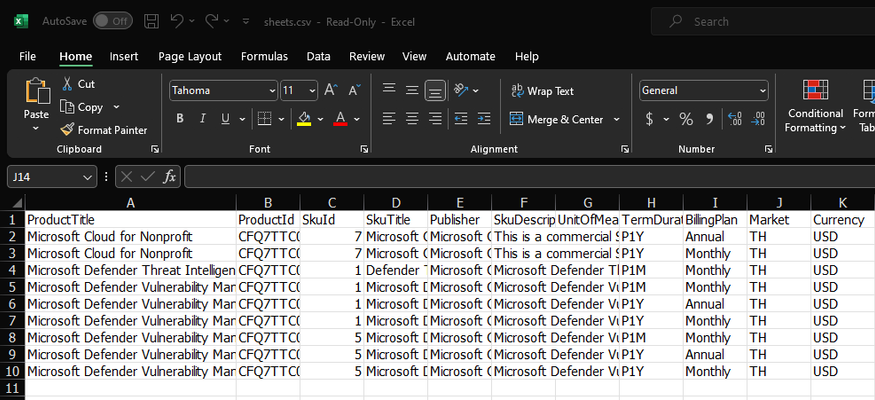Click Increase Indent icon
Image resolution: width=875 pixels, height=400 pixels.
pos(484,119)
